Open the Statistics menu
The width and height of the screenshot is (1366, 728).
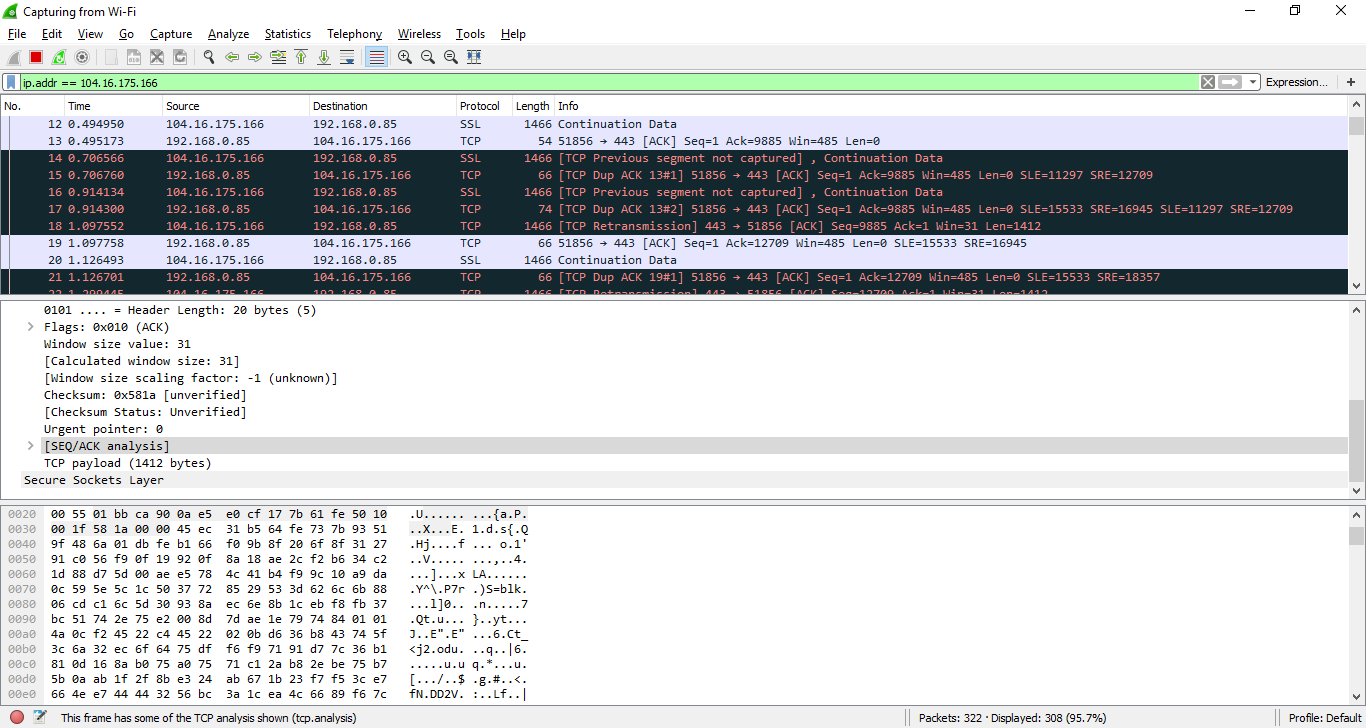[x=287, y=33]
